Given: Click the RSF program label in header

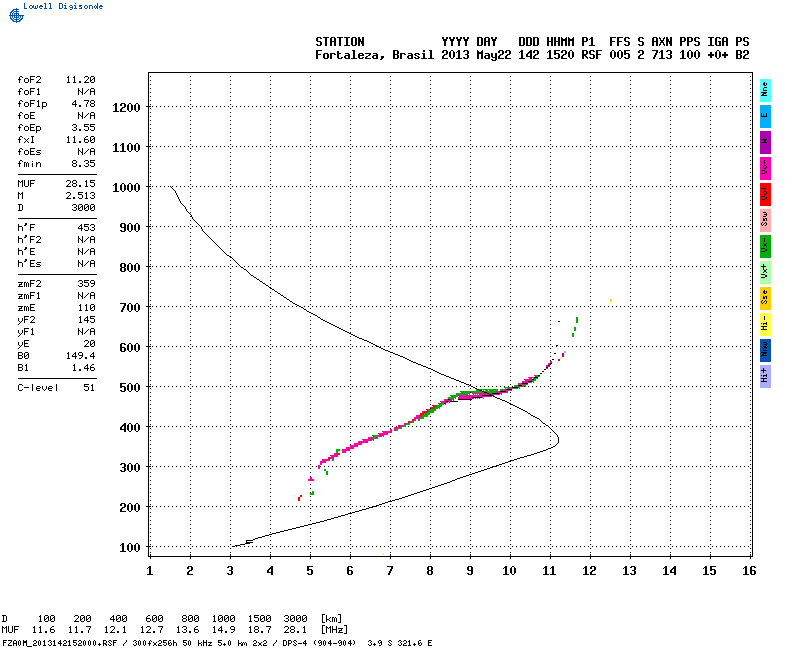Looking at the screenshot, I should [591, 55].
